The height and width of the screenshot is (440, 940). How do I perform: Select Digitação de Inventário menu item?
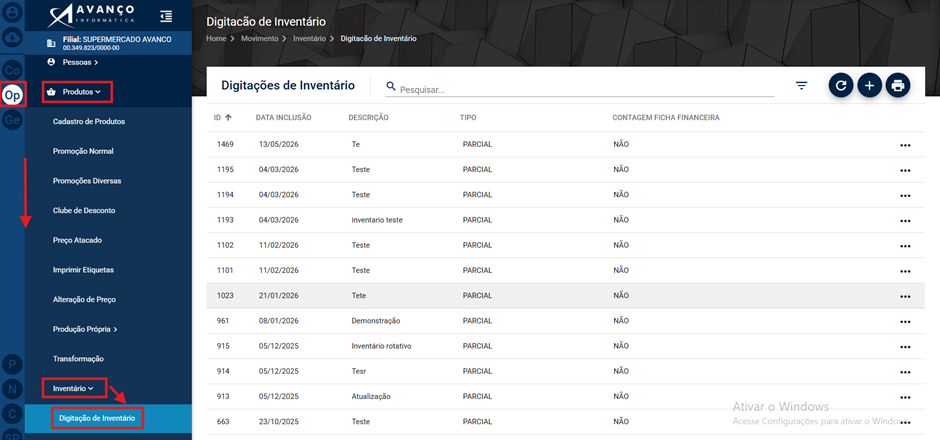coord(98,418)
